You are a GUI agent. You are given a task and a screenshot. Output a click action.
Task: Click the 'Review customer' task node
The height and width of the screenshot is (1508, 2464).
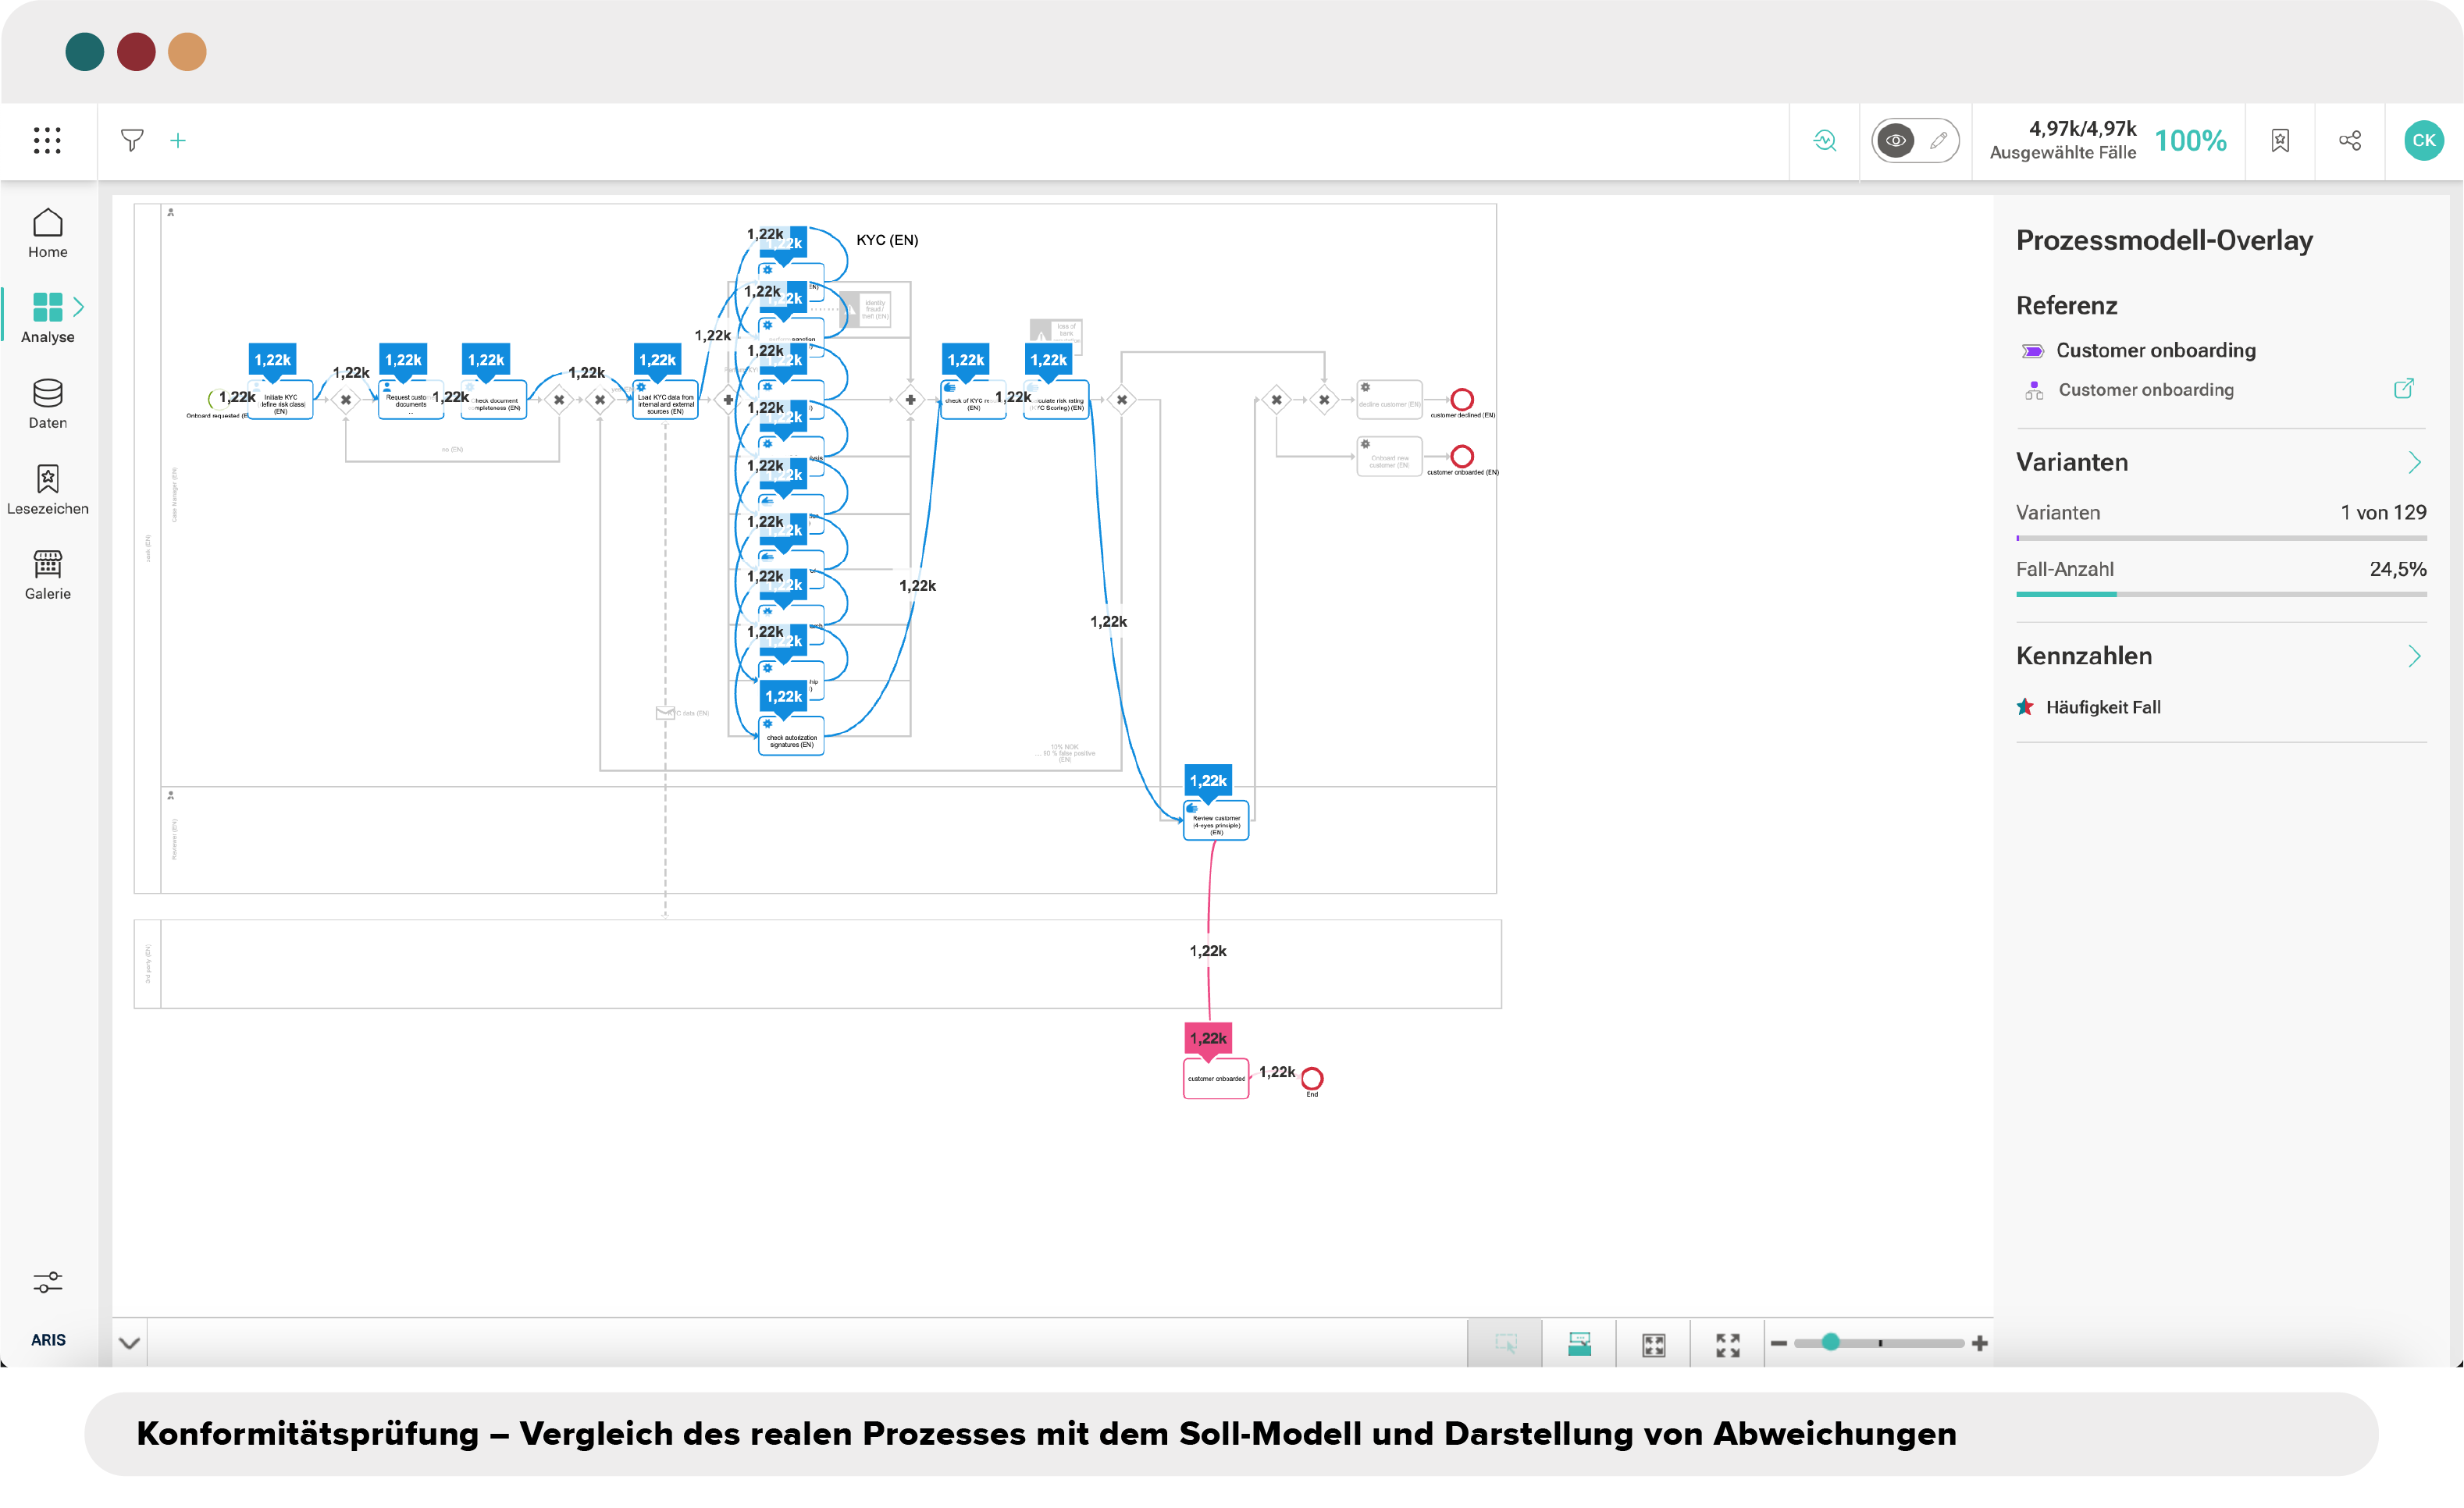[x=1216, y=821]
